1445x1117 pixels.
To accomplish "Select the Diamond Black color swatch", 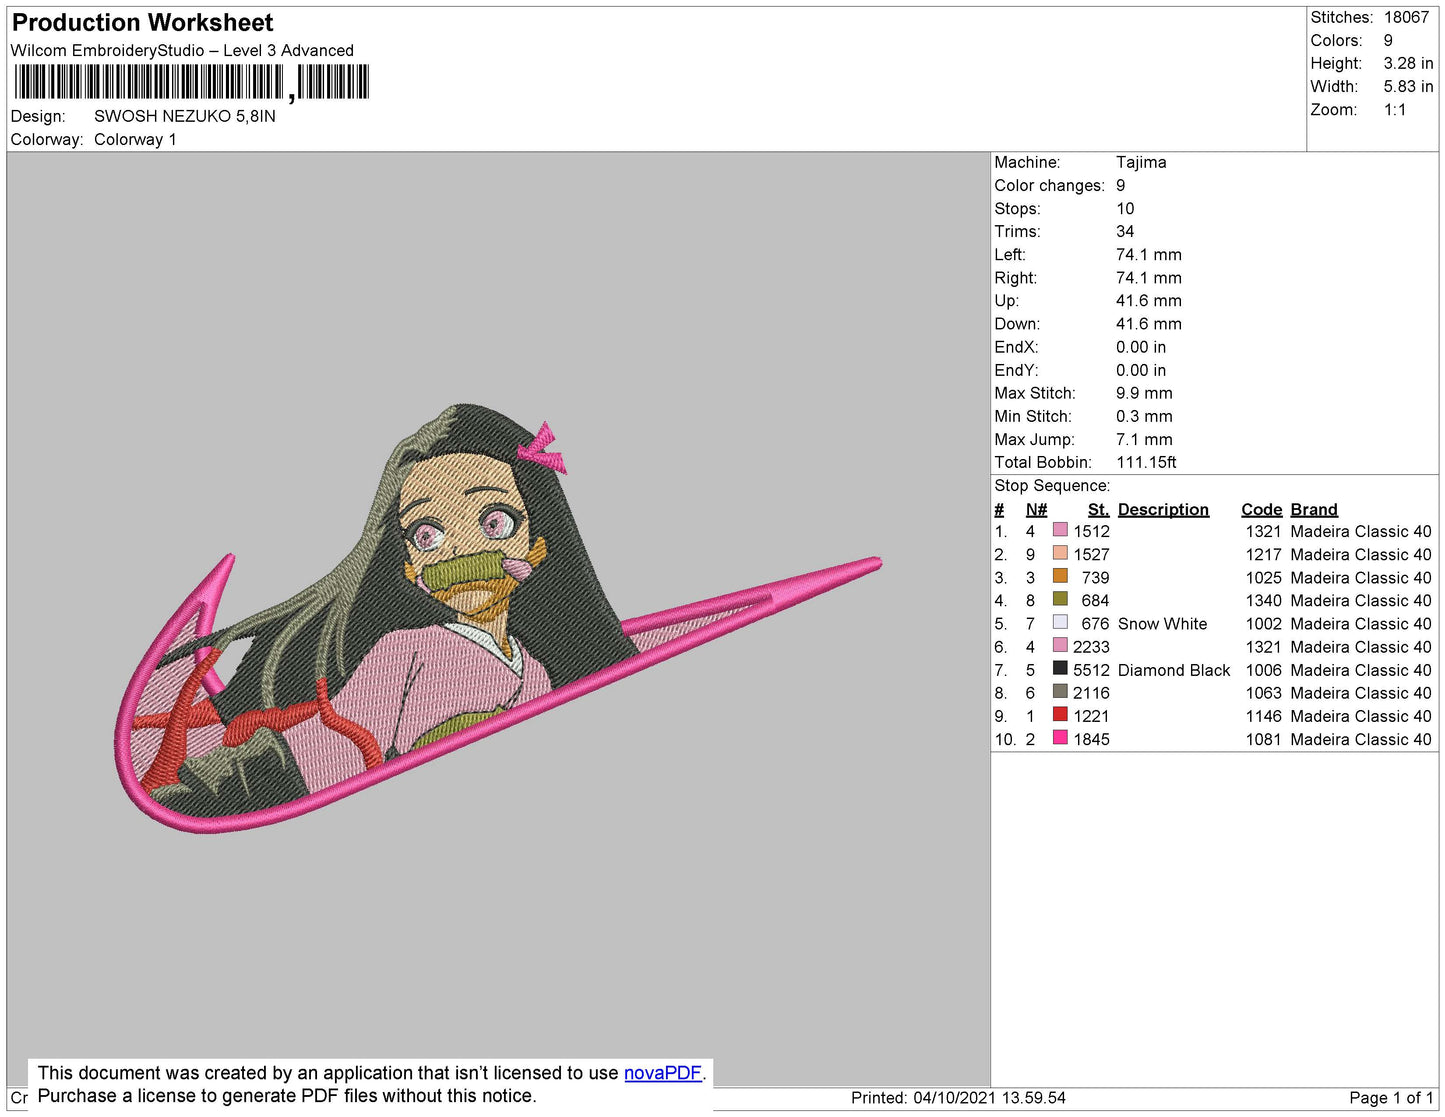I will click(x=1060, y=668).
